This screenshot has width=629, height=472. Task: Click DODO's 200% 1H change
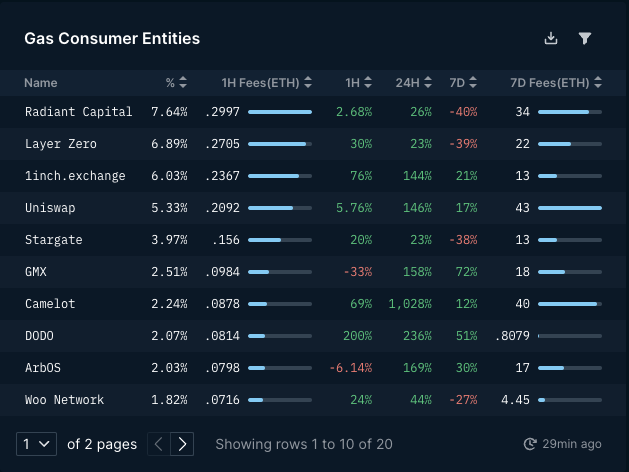tap(358, 336)
